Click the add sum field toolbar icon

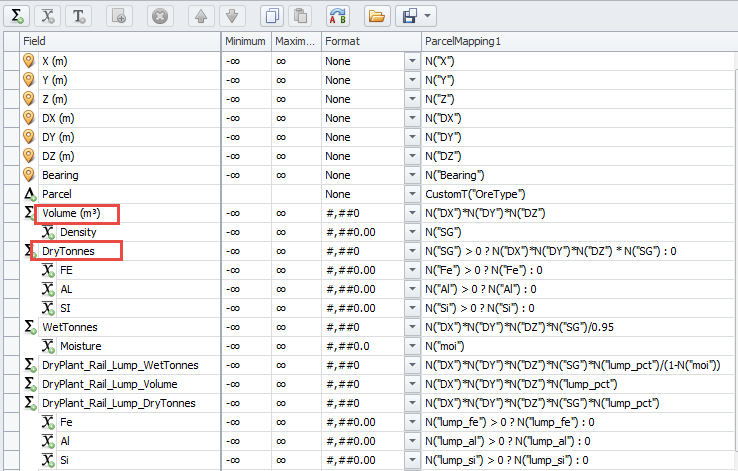pos(17,16)
